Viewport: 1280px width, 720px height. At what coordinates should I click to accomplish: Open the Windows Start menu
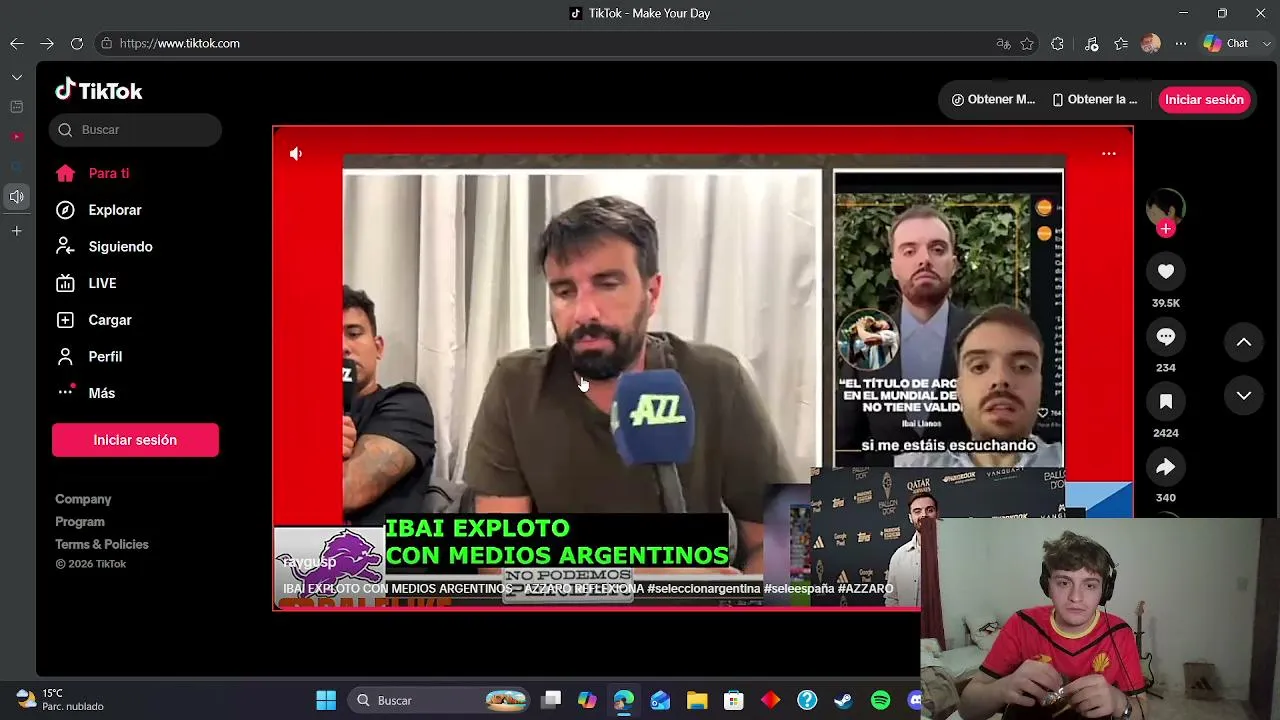(x=326, y=700)
